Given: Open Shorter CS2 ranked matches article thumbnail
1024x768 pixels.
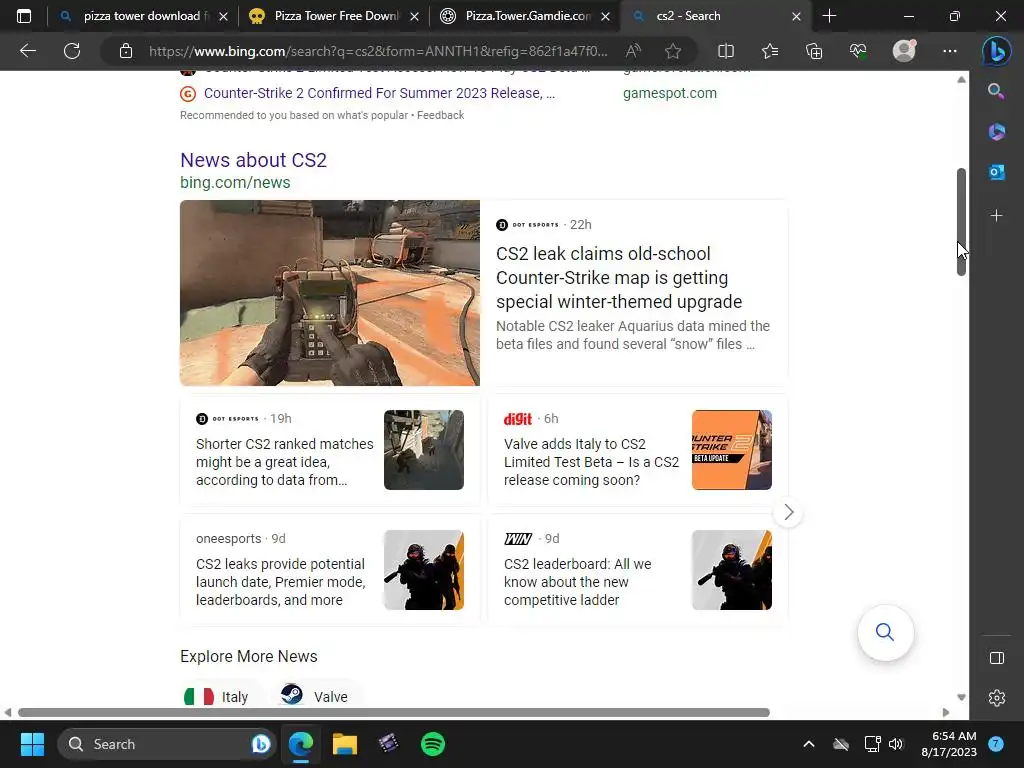Looking at the screenshot, I should (x=424, y=450).
